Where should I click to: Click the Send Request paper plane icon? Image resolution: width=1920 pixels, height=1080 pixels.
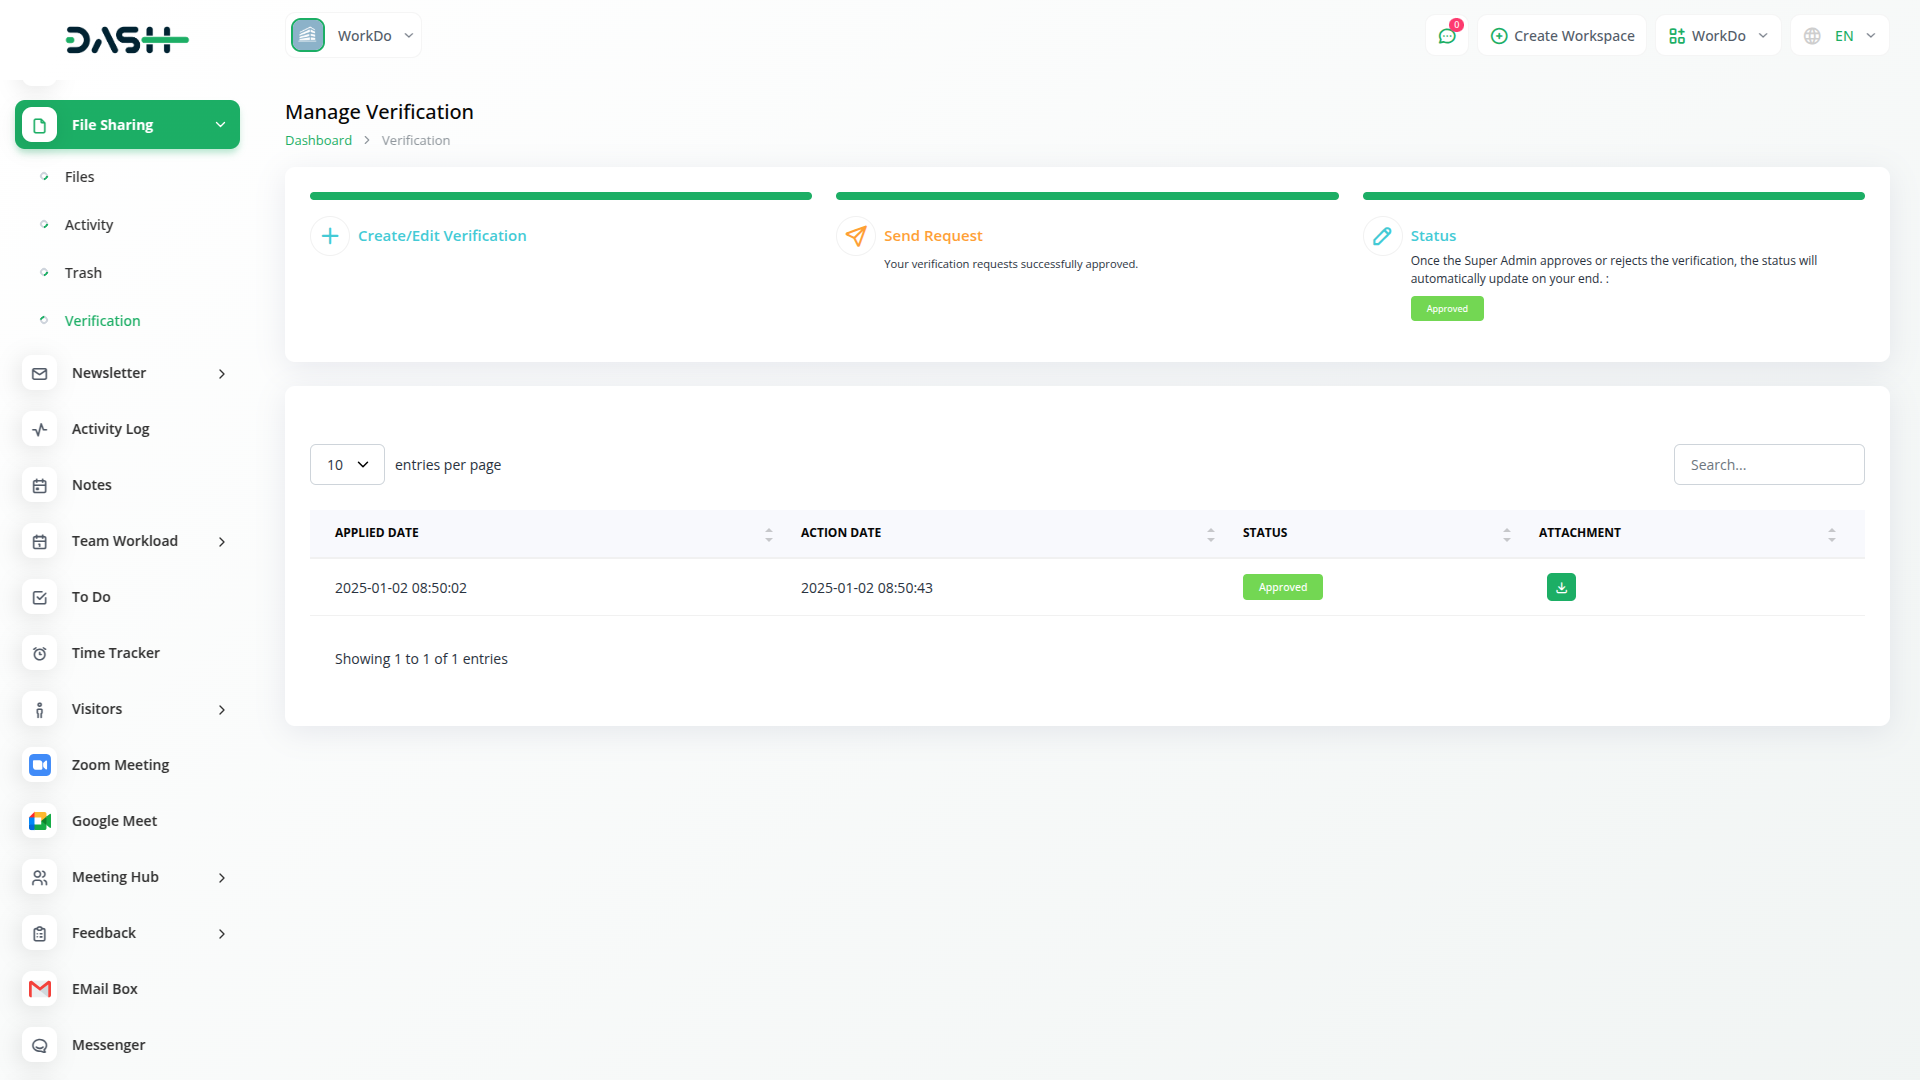(856, 236)
